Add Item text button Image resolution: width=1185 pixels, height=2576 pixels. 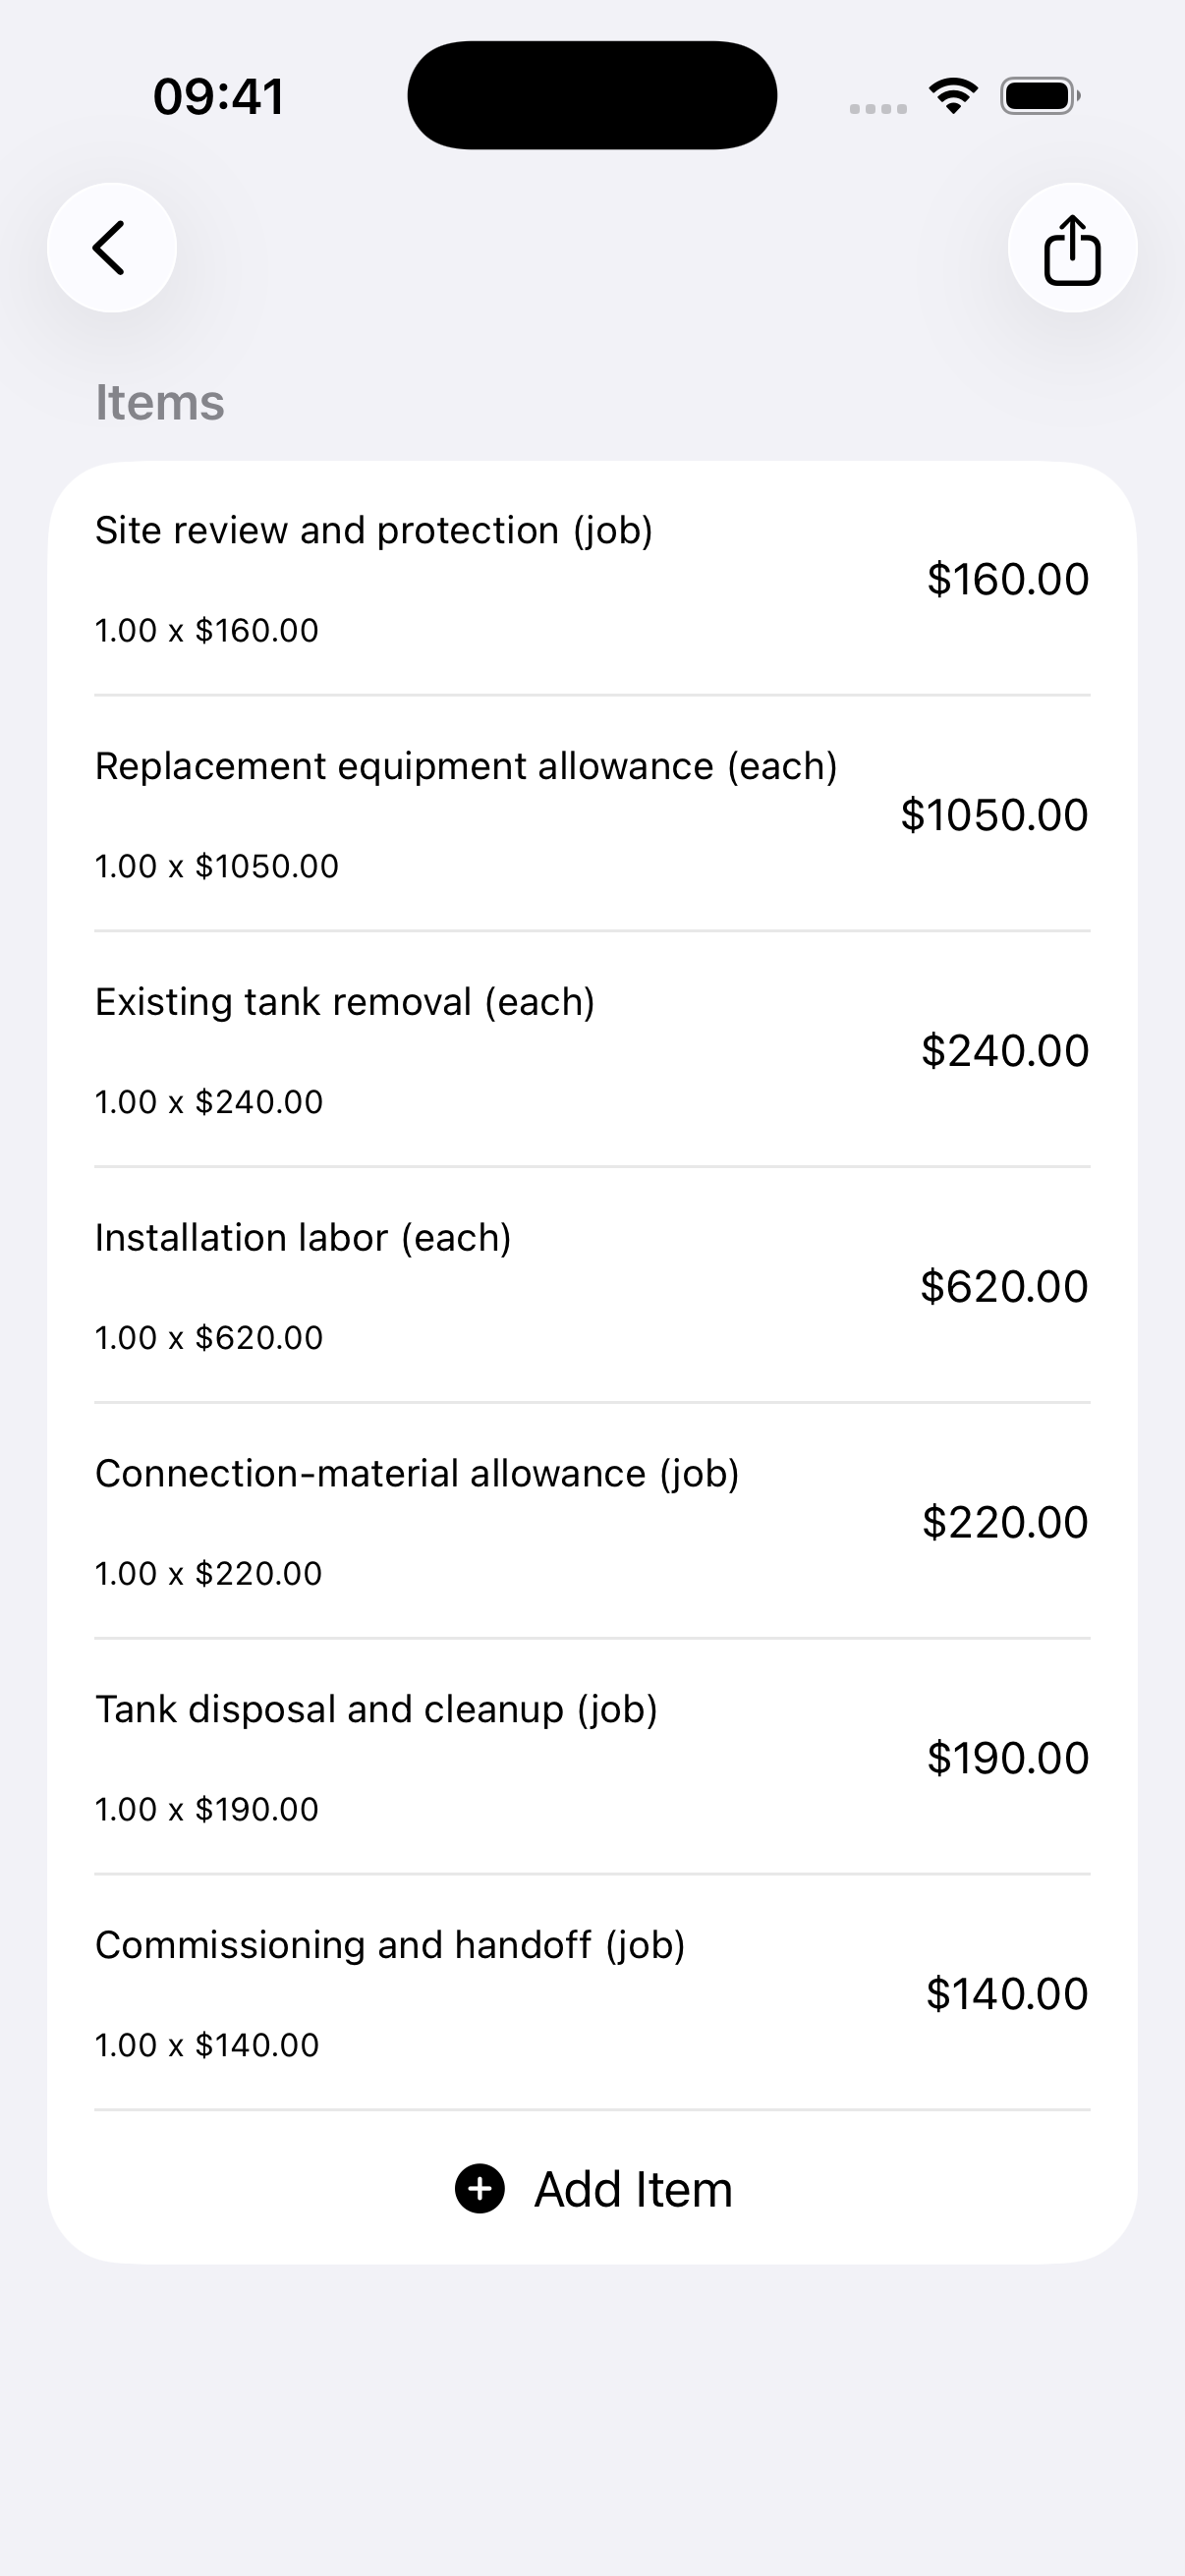point(633,2189)
